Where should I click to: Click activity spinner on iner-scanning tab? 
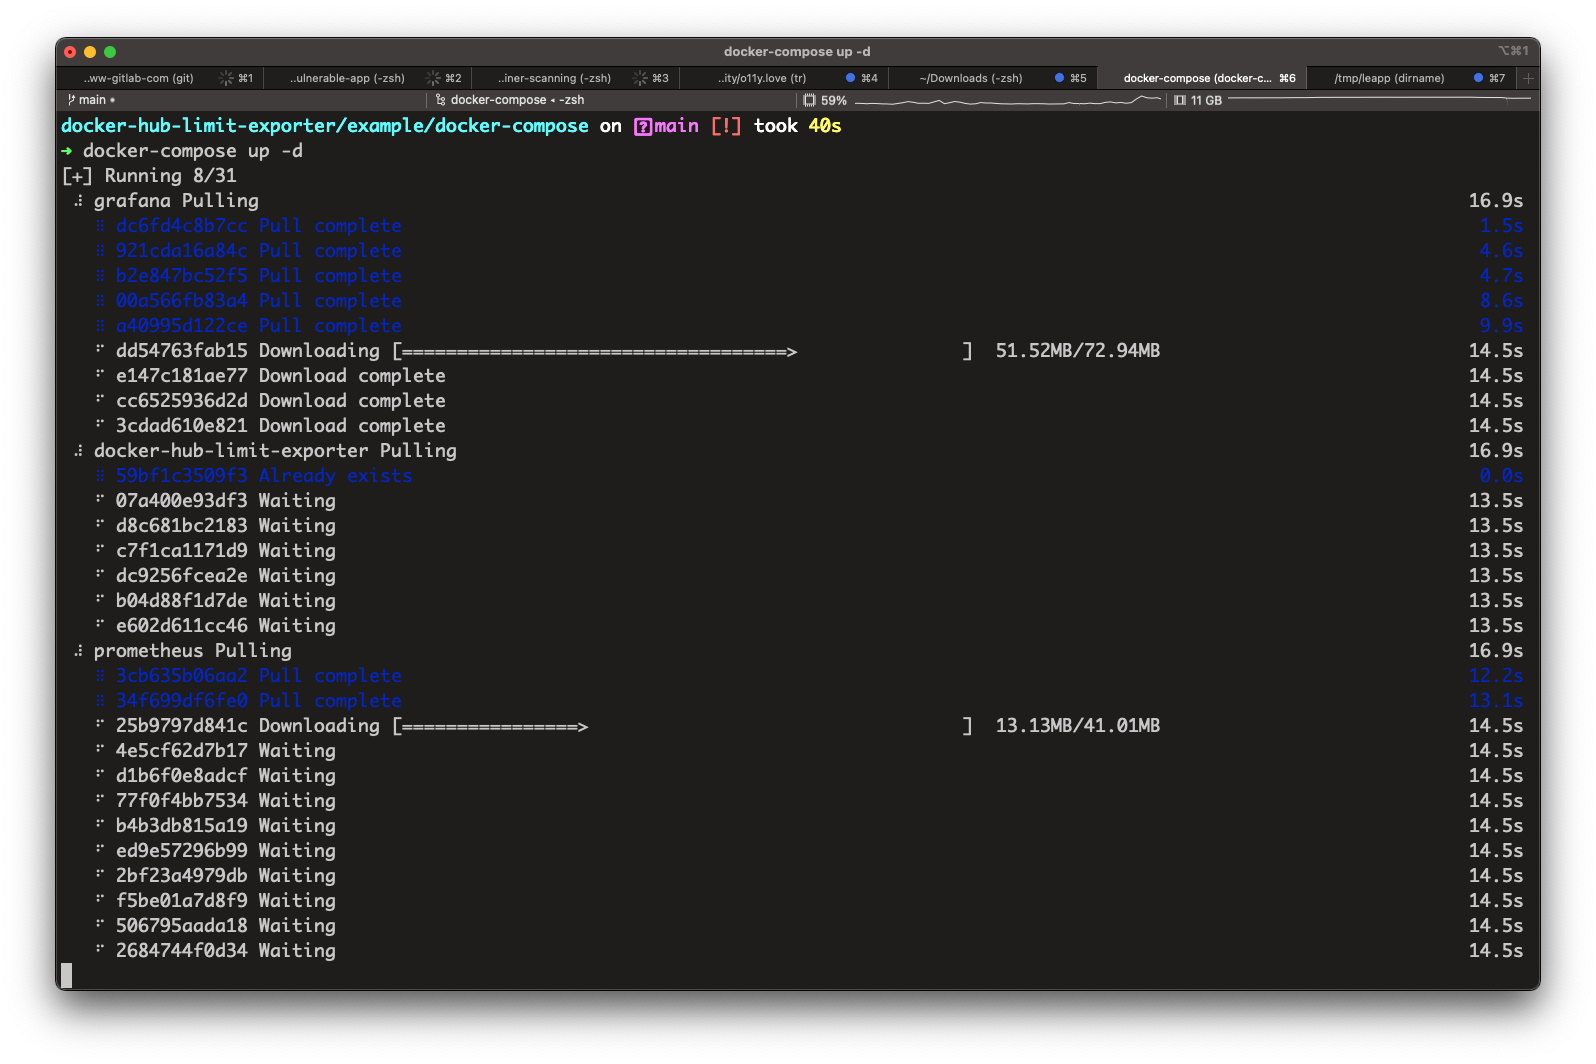640,78
